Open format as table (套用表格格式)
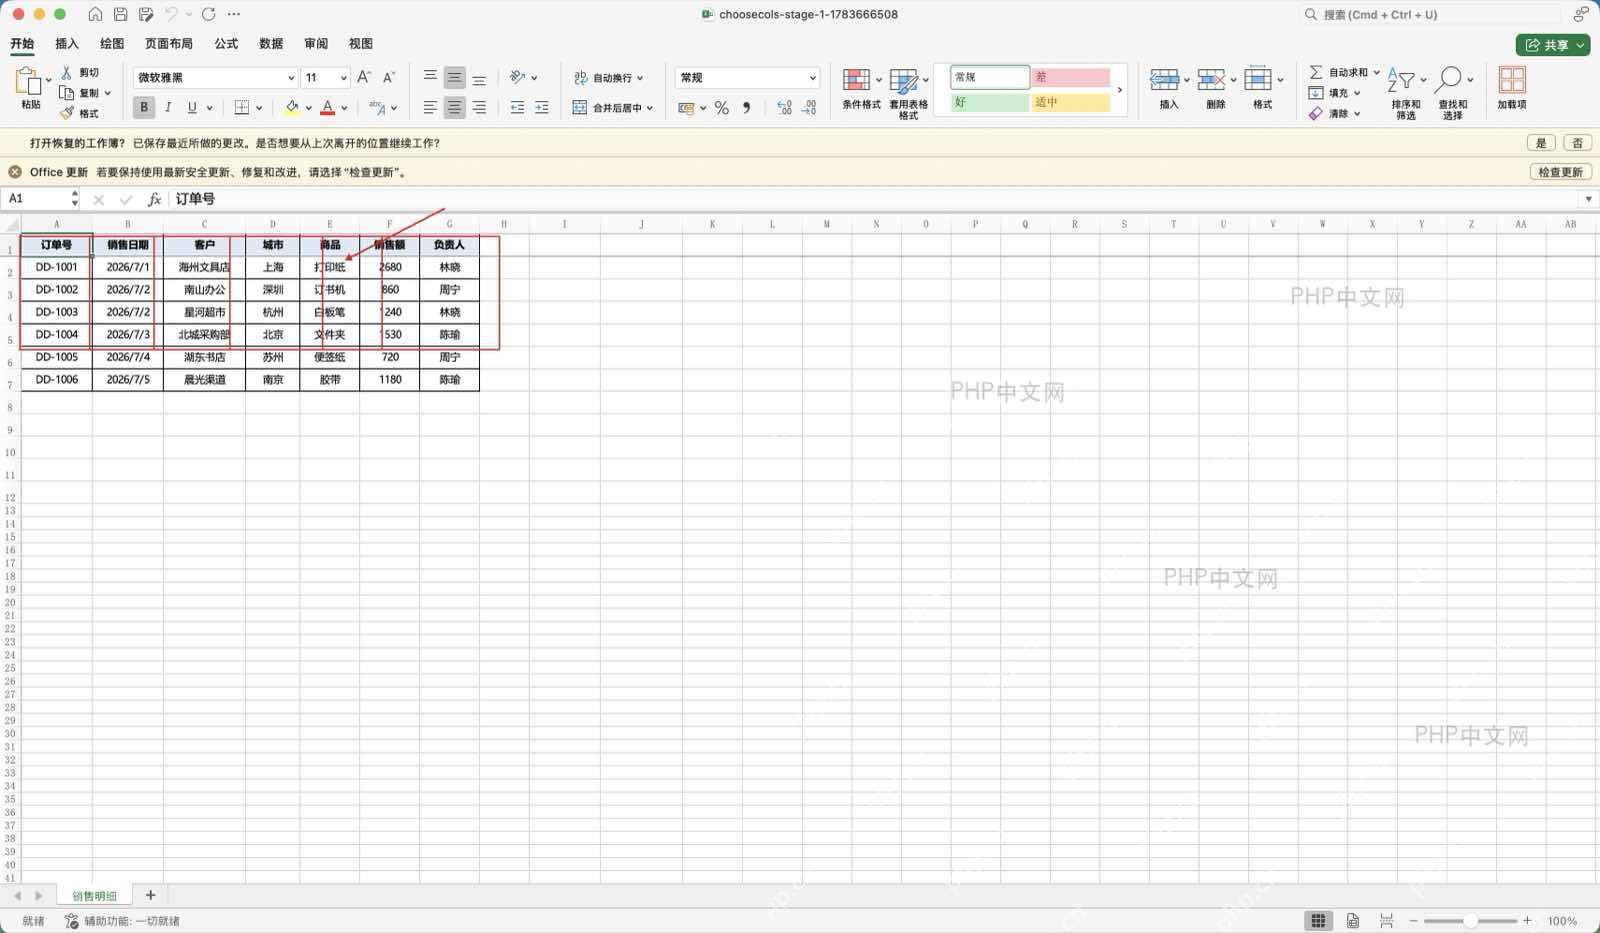1600x933 pixels. click(x=908, y=94)
